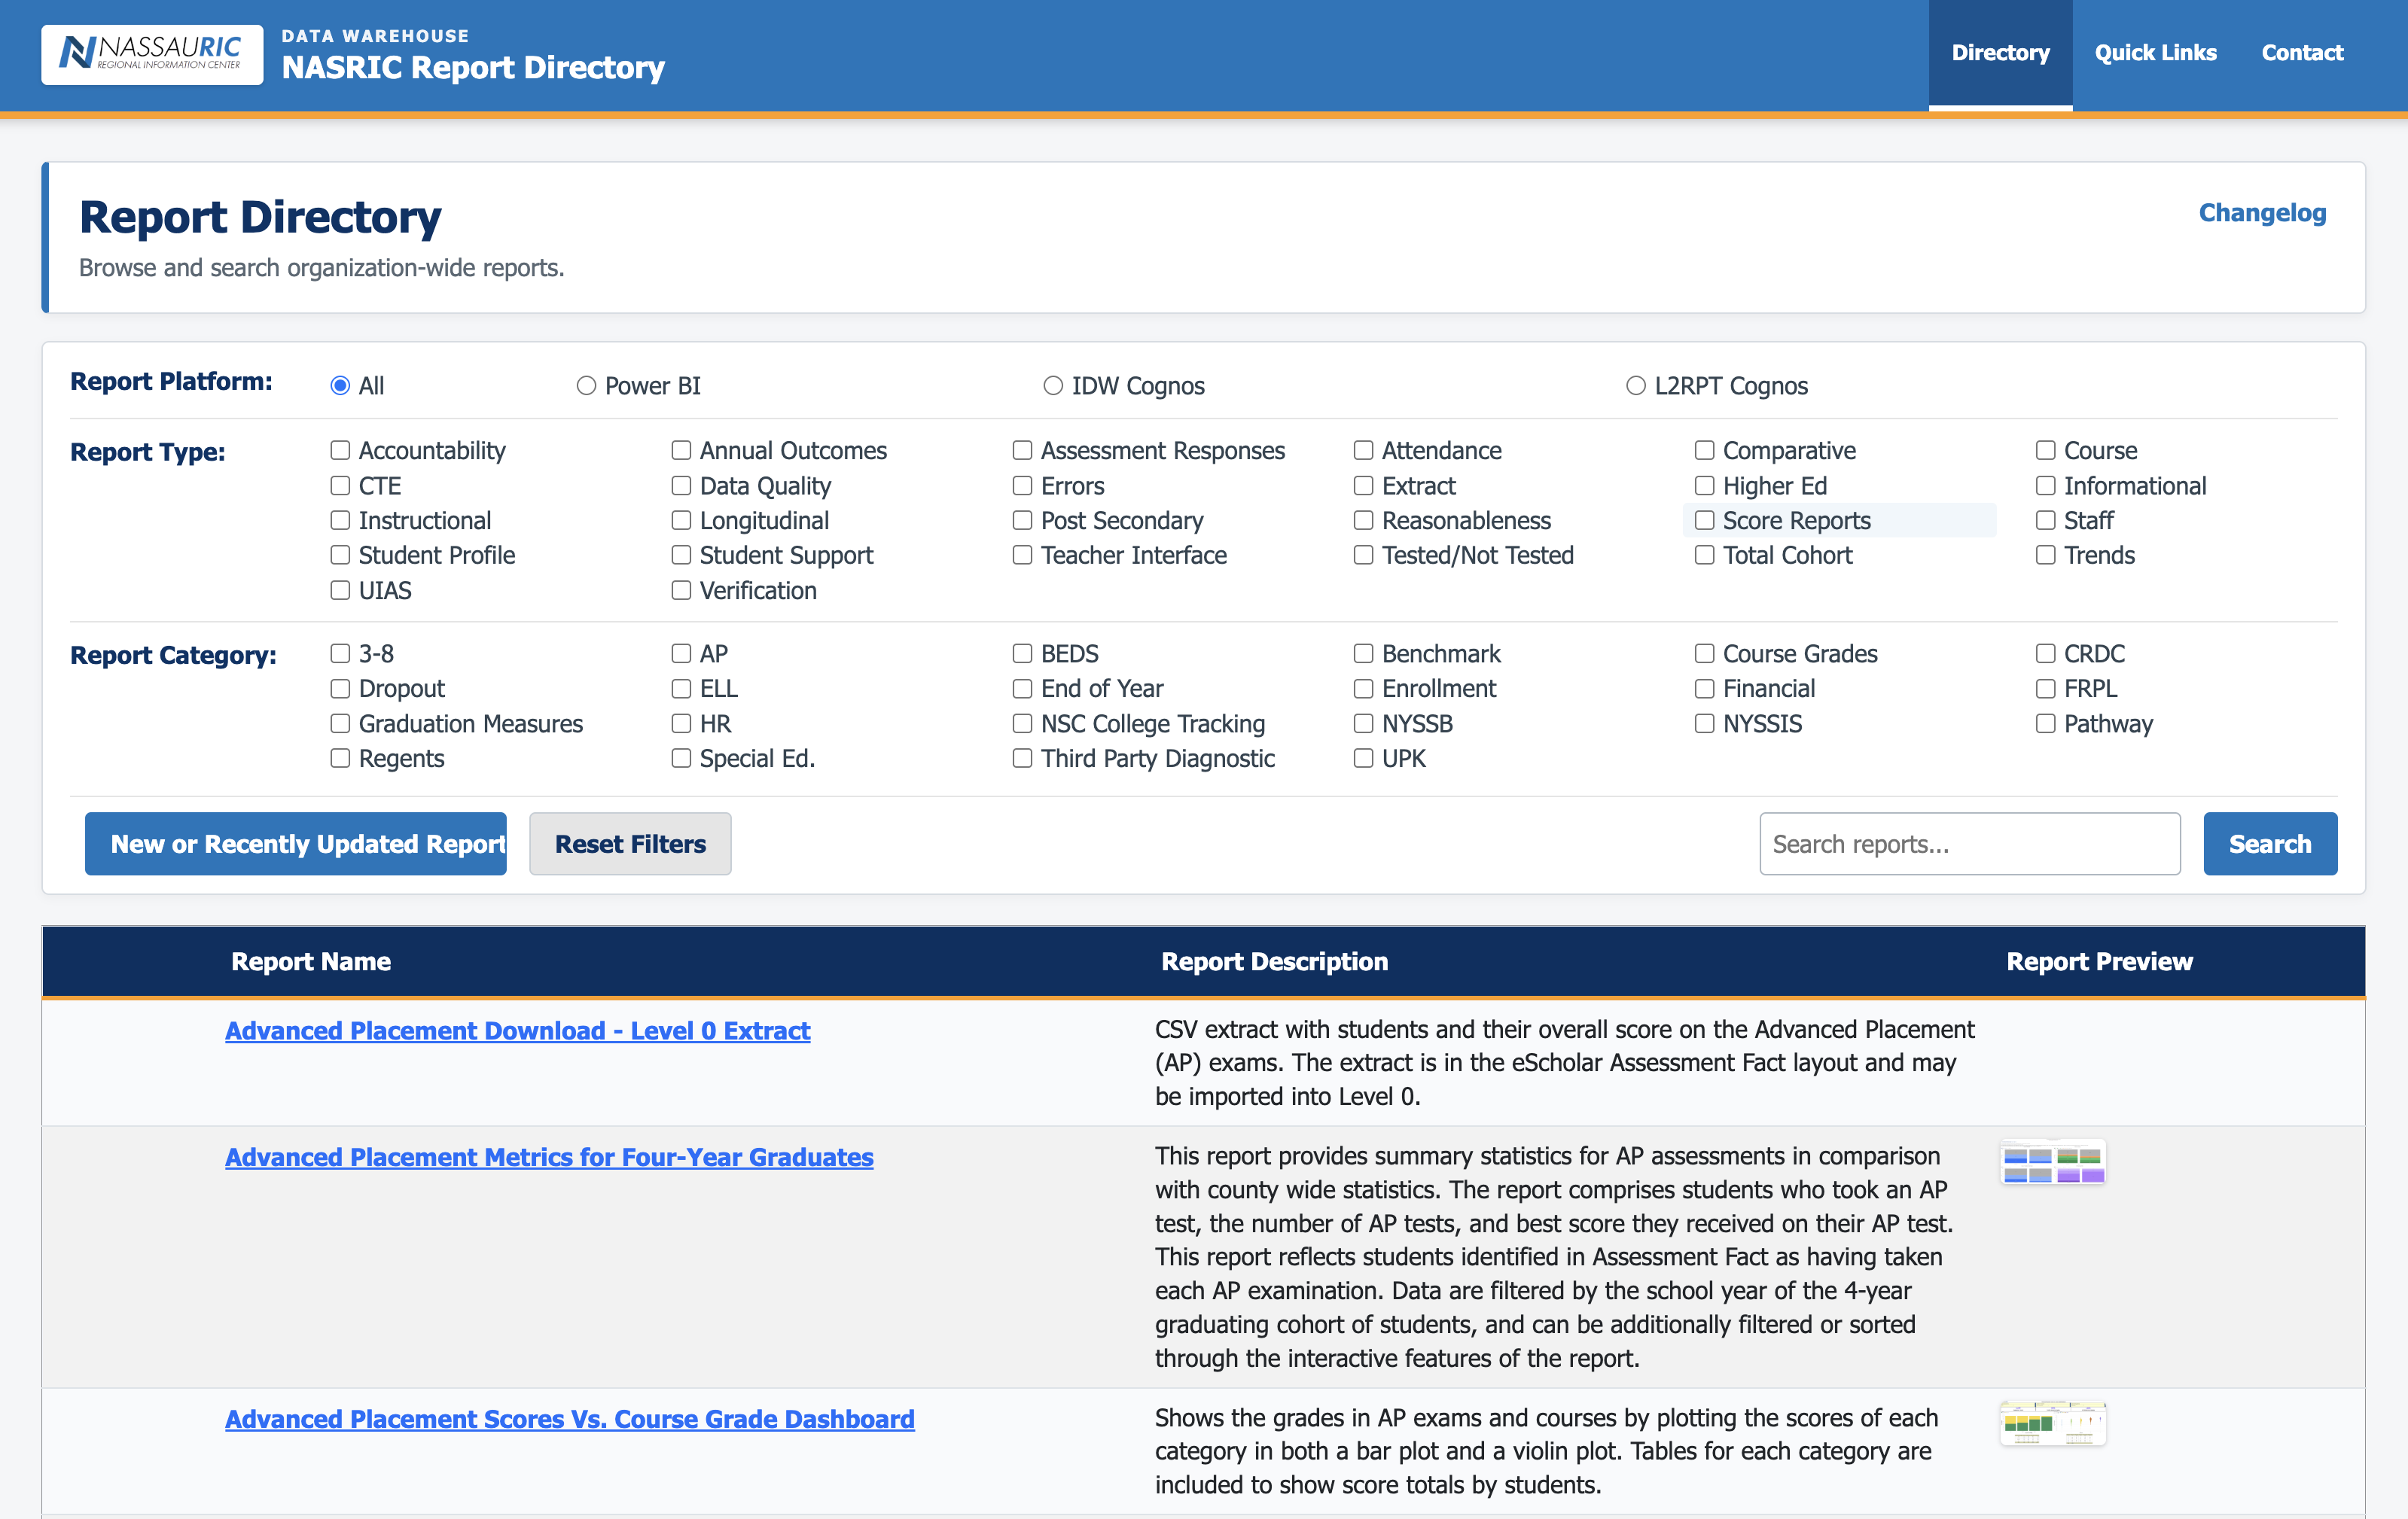This screenshot has width=2408, height=1519.
Task: Open Advanced Placement Scores Vs. Course Grade Dashboard
Action: [x=570, y=1419]
